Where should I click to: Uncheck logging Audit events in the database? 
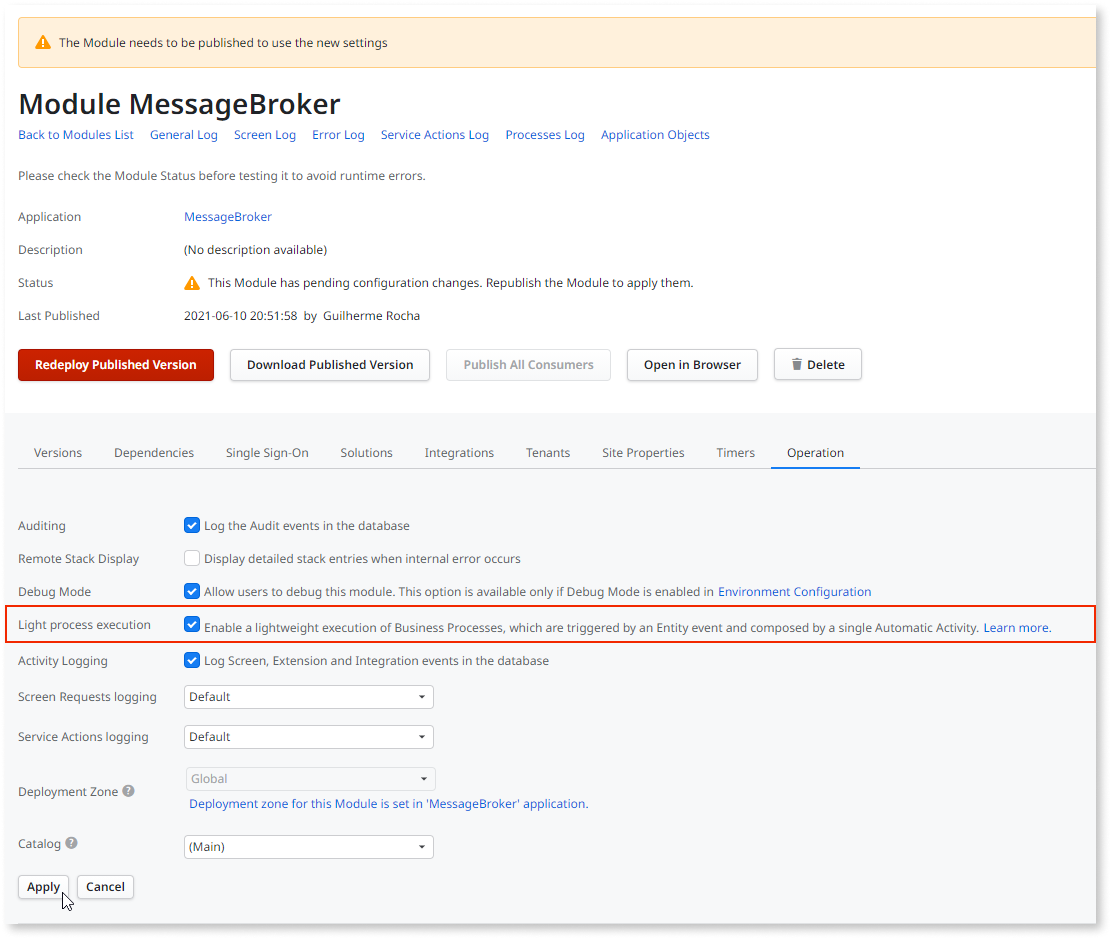(x=191, y=525)
